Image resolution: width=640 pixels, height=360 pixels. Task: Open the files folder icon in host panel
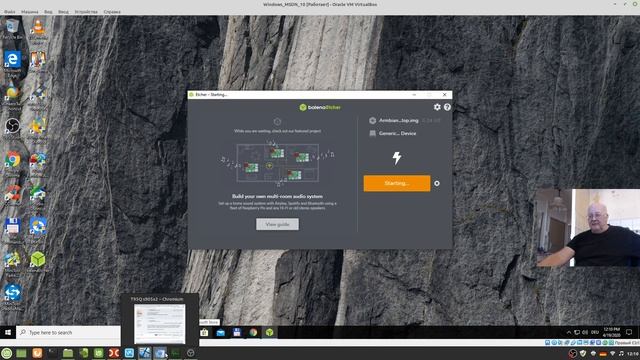68,353
